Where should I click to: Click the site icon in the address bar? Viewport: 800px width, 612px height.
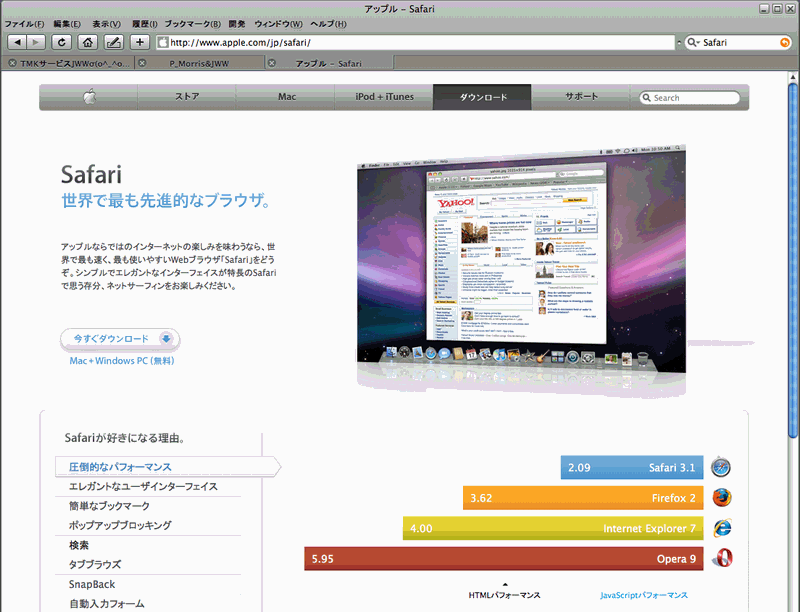163,42
